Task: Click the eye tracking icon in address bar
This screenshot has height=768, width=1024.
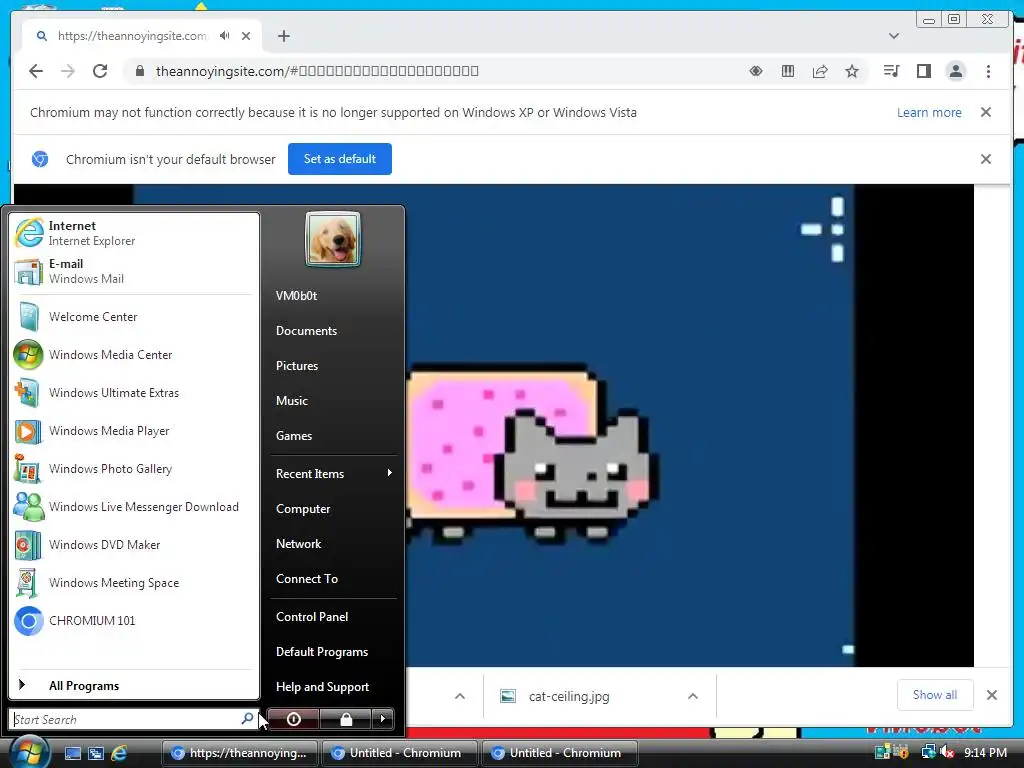Action: click(x=756, y=71)
